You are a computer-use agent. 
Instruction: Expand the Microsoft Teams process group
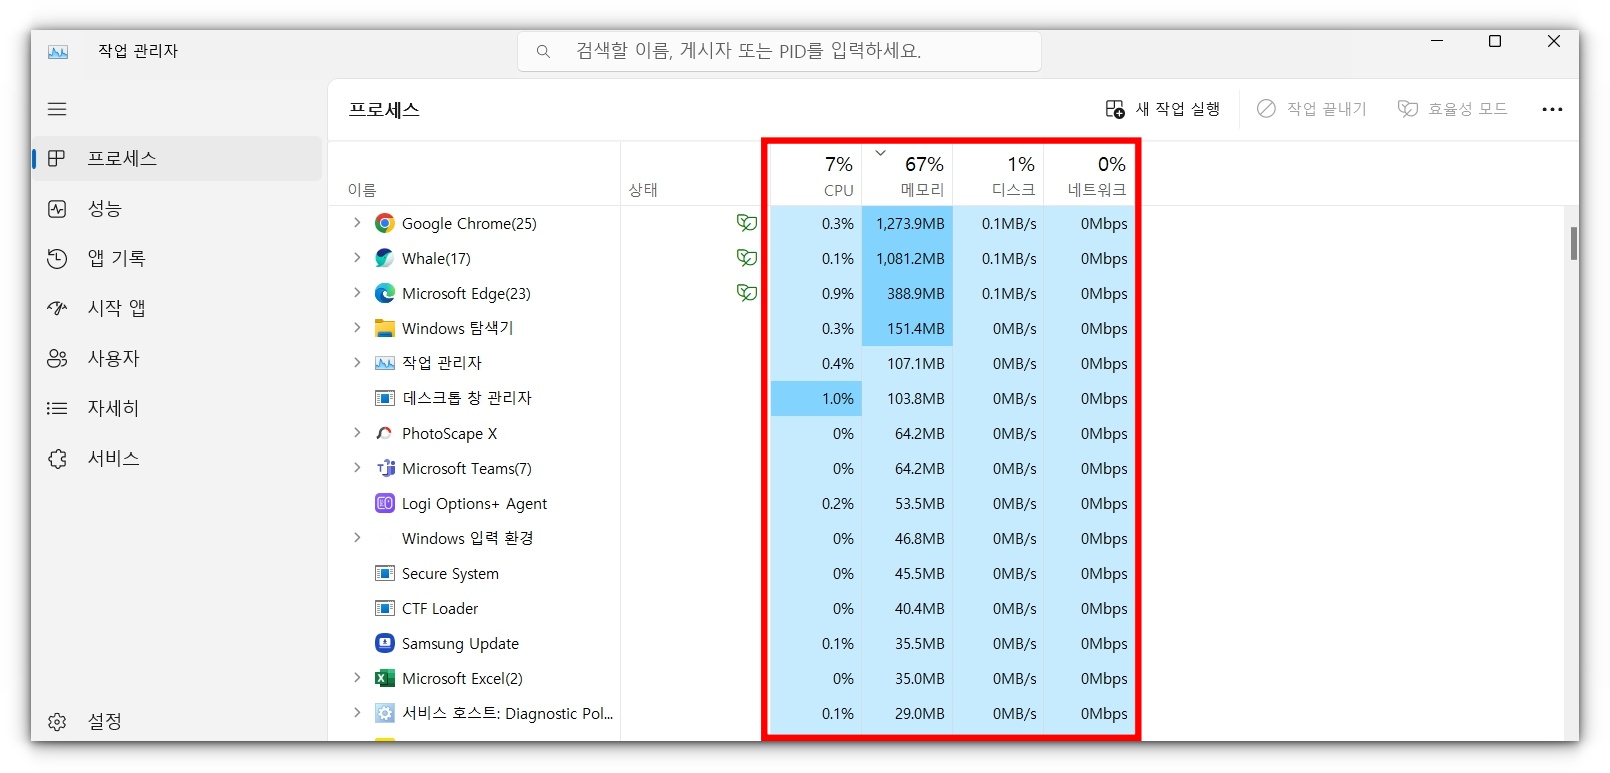(x=357, y=468)
